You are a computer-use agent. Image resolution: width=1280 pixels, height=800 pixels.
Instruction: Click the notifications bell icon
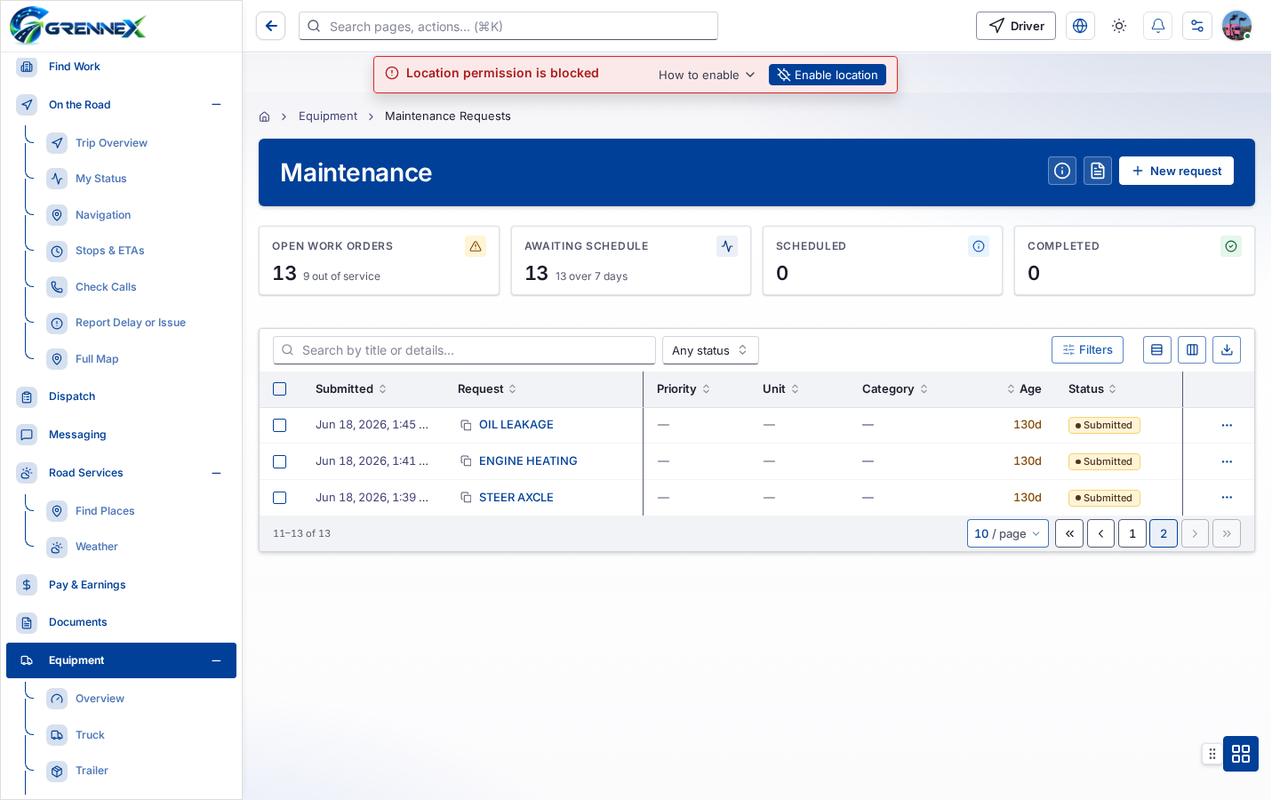pos(1158,26)
